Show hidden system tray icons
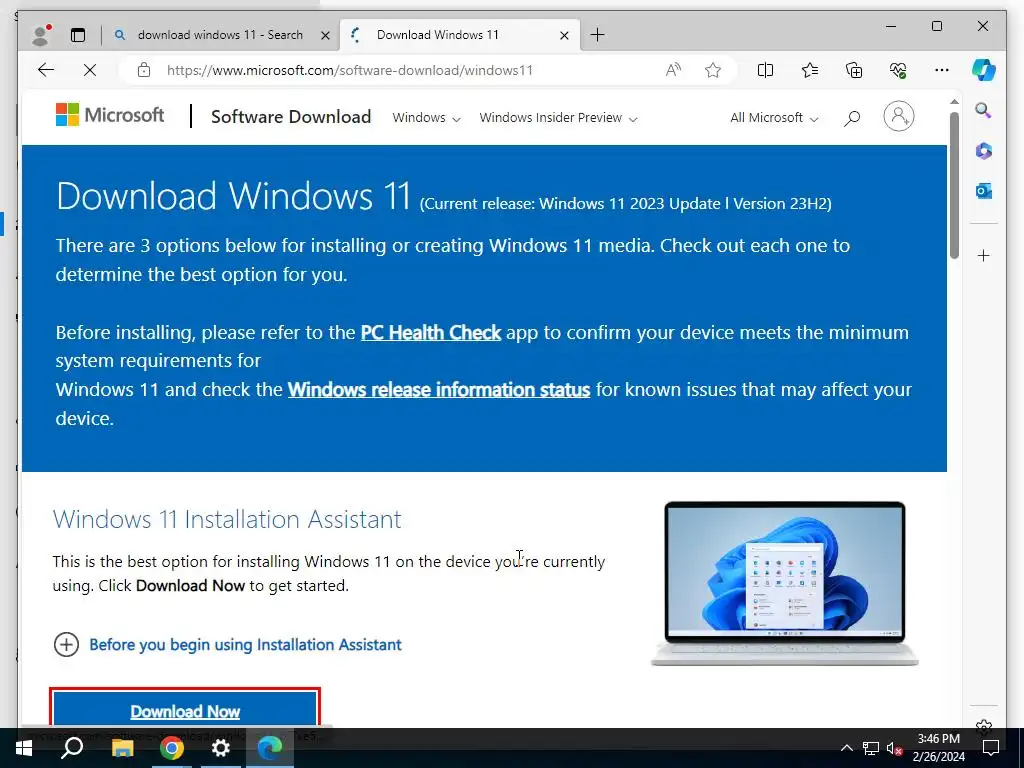This screenshot has height=768, width=1024. tap(846, 748)
